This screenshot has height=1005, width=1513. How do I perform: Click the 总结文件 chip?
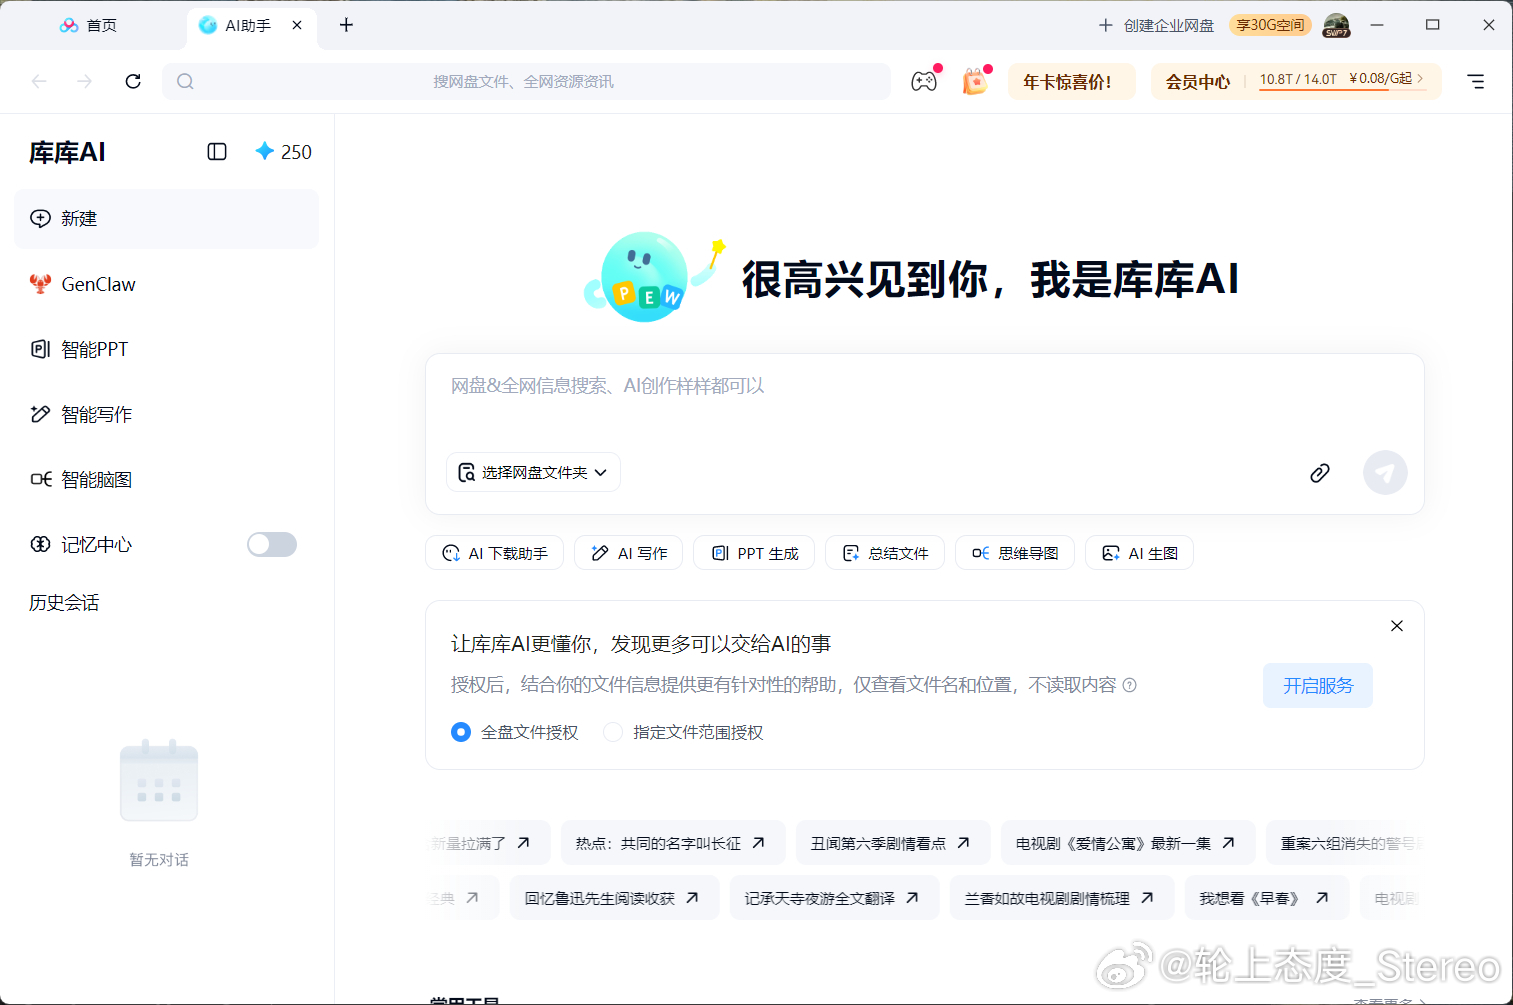[x=885, y=553]
